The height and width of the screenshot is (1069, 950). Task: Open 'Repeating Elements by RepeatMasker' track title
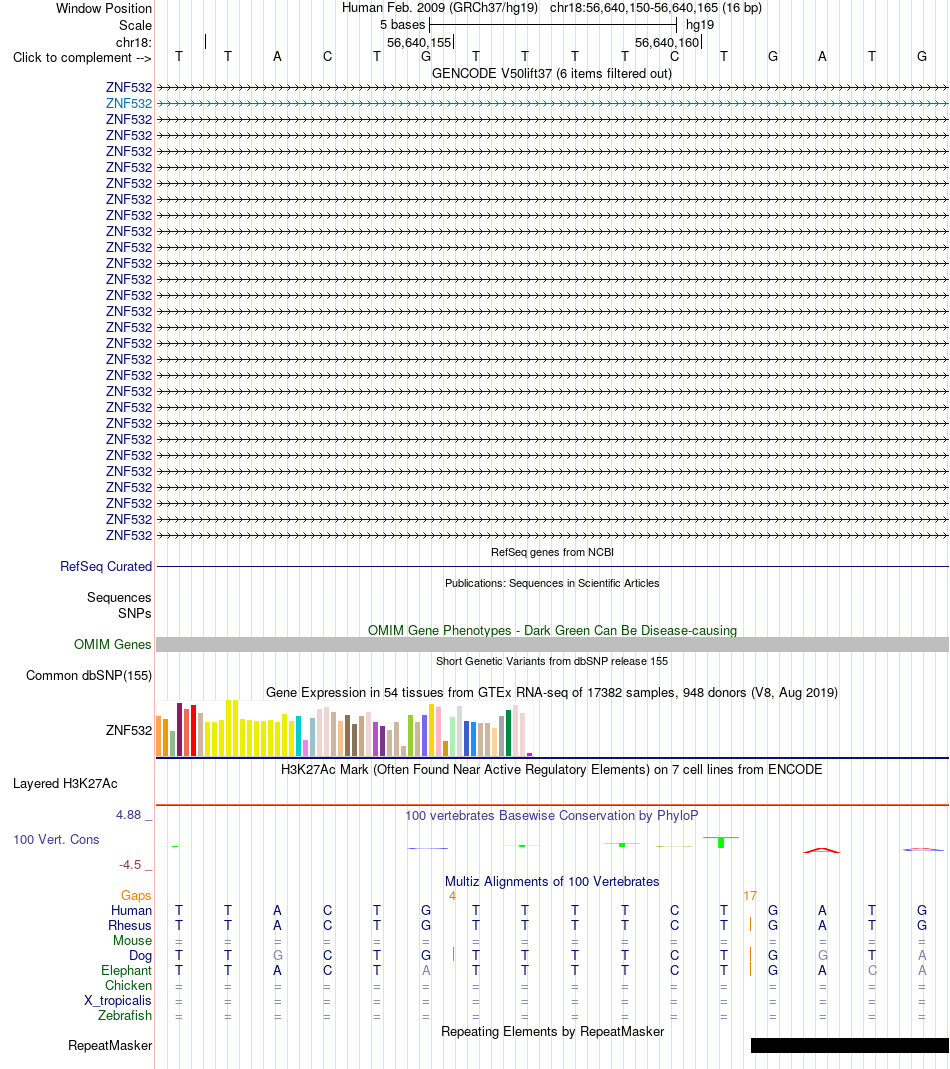click(x=552, y=1032)
